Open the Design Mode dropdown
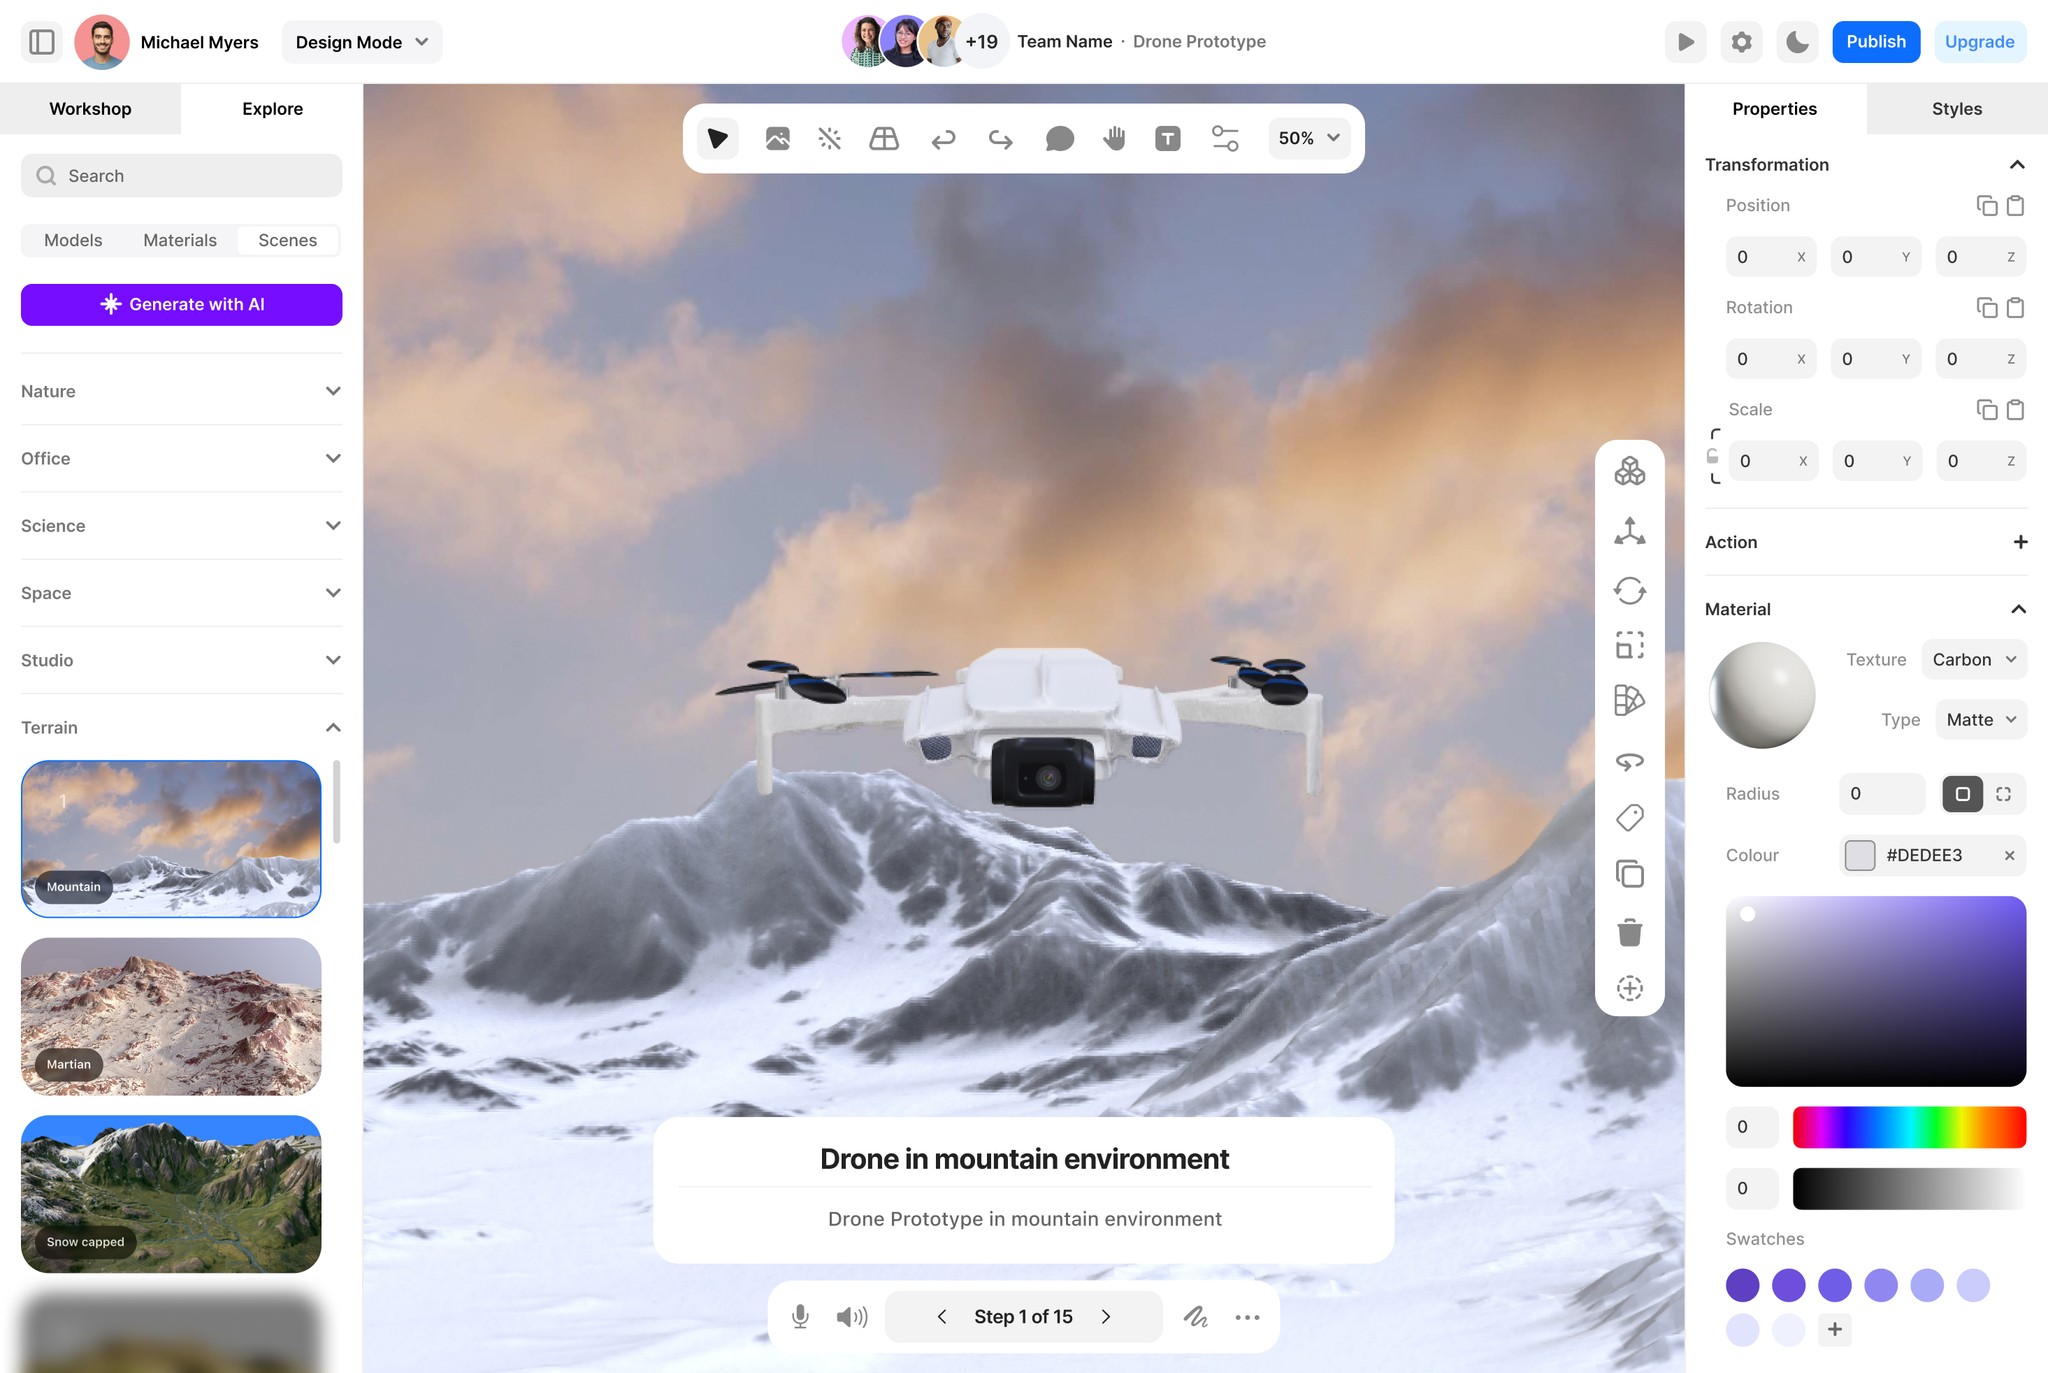The image size is (2048, 1373). point(361,42)
